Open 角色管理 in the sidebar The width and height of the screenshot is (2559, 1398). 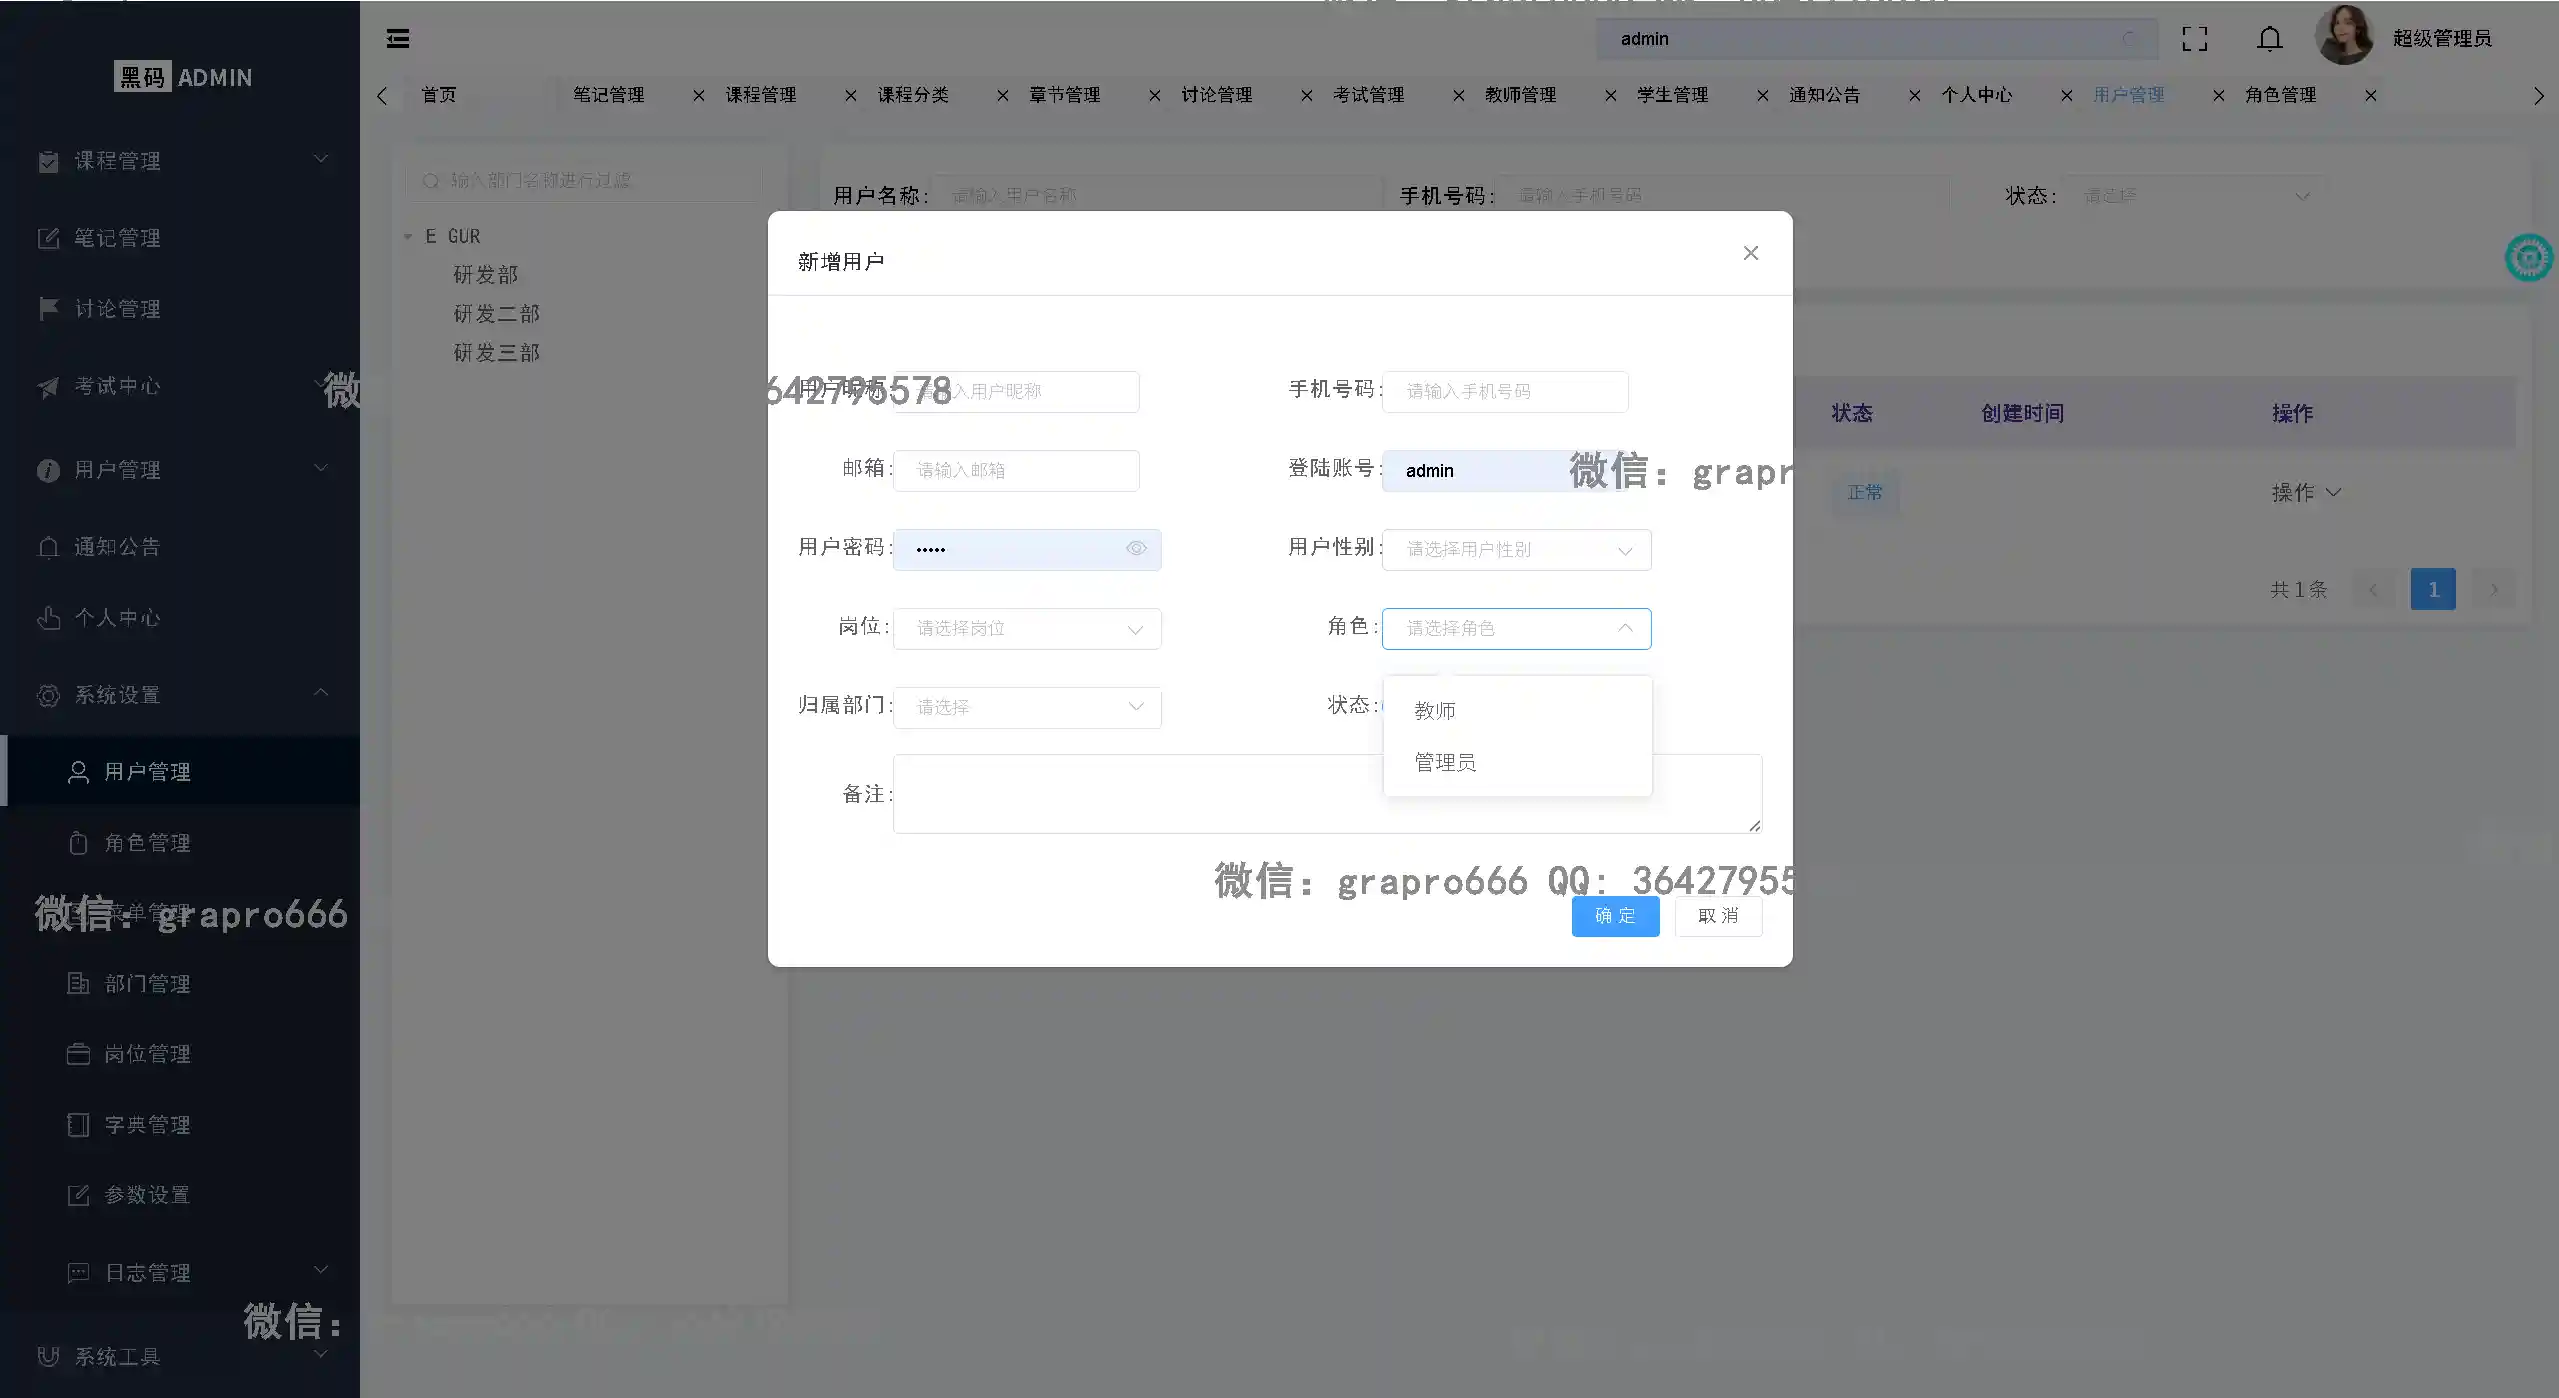tap(147, 843)
